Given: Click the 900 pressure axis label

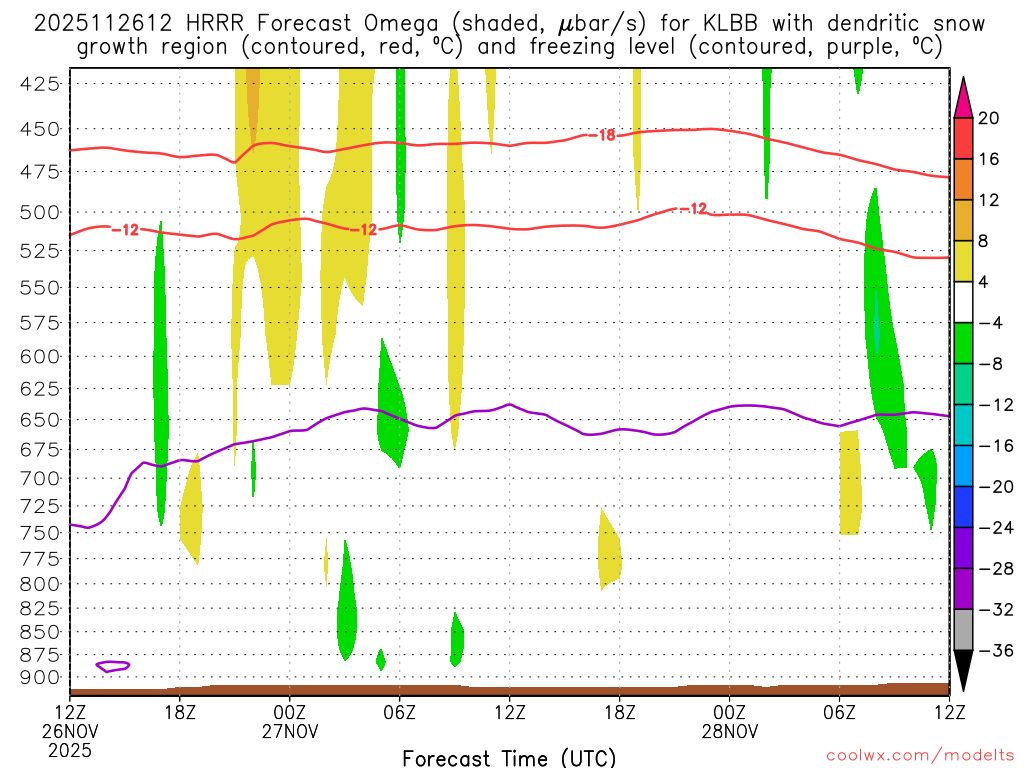Looking at the screenshot, I should point(40,678).
